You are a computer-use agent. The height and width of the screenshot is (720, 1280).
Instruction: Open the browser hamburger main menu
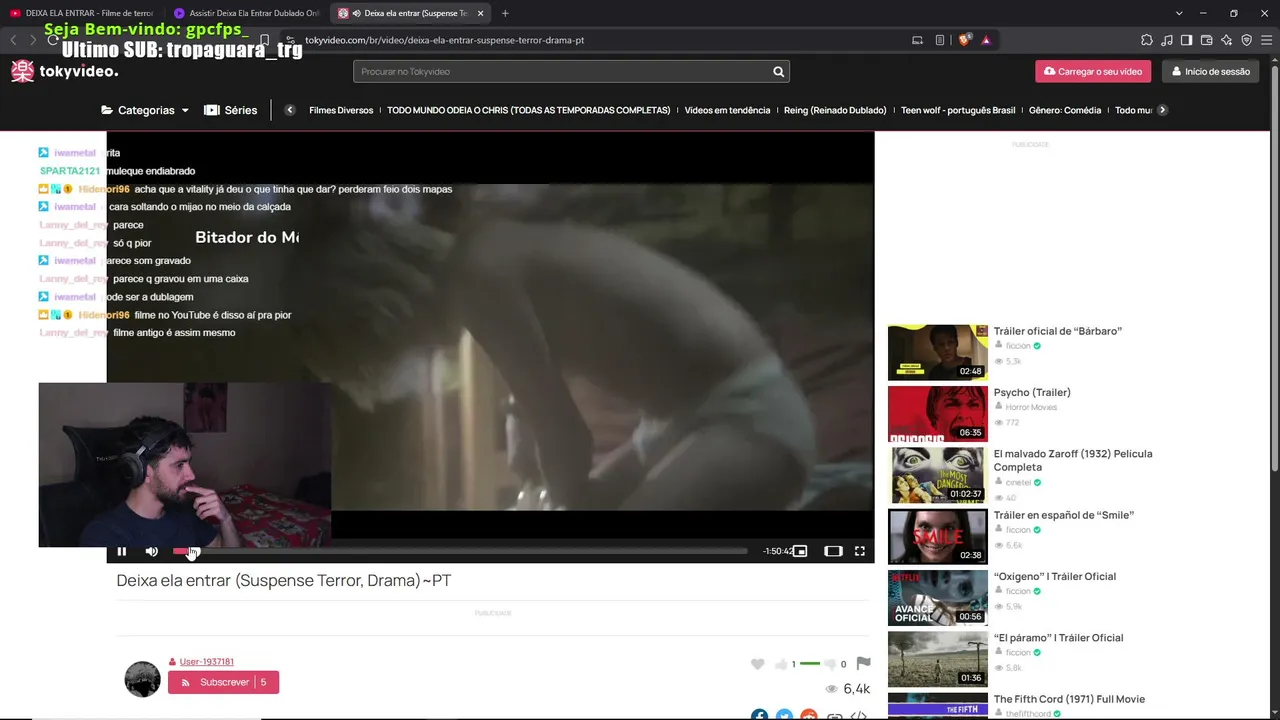pyautogui.click(x=1267, y=40)
